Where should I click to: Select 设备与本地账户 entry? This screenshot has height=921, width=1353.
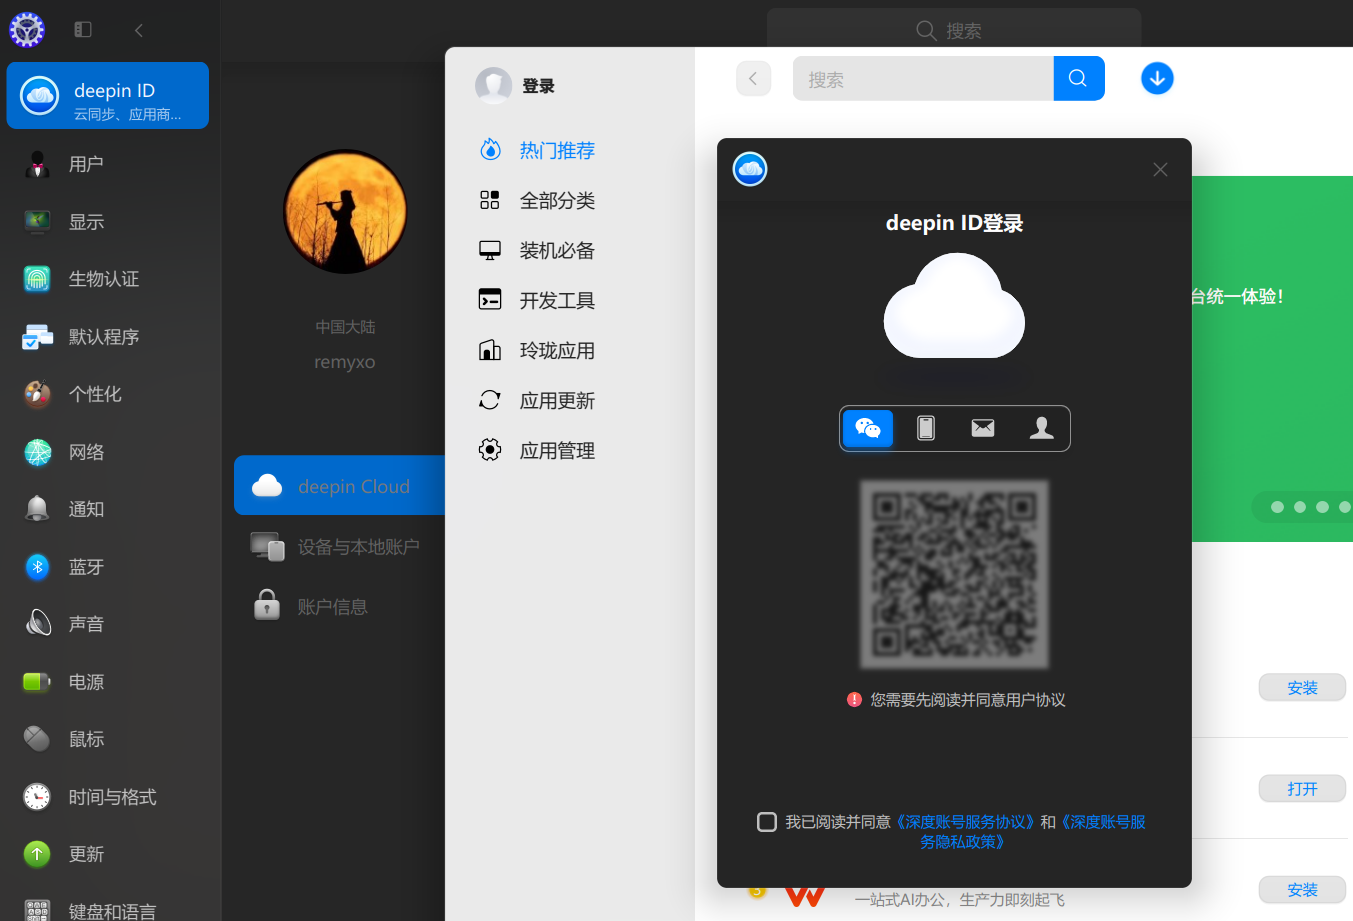340,547
